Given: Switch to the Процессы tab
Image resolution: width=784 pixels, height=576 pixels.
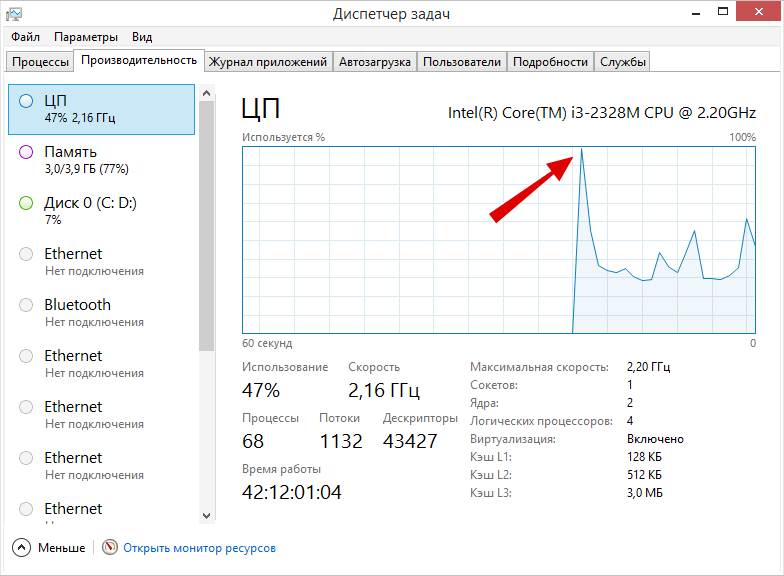Looking at the screenshot, I should click(40, 62).
